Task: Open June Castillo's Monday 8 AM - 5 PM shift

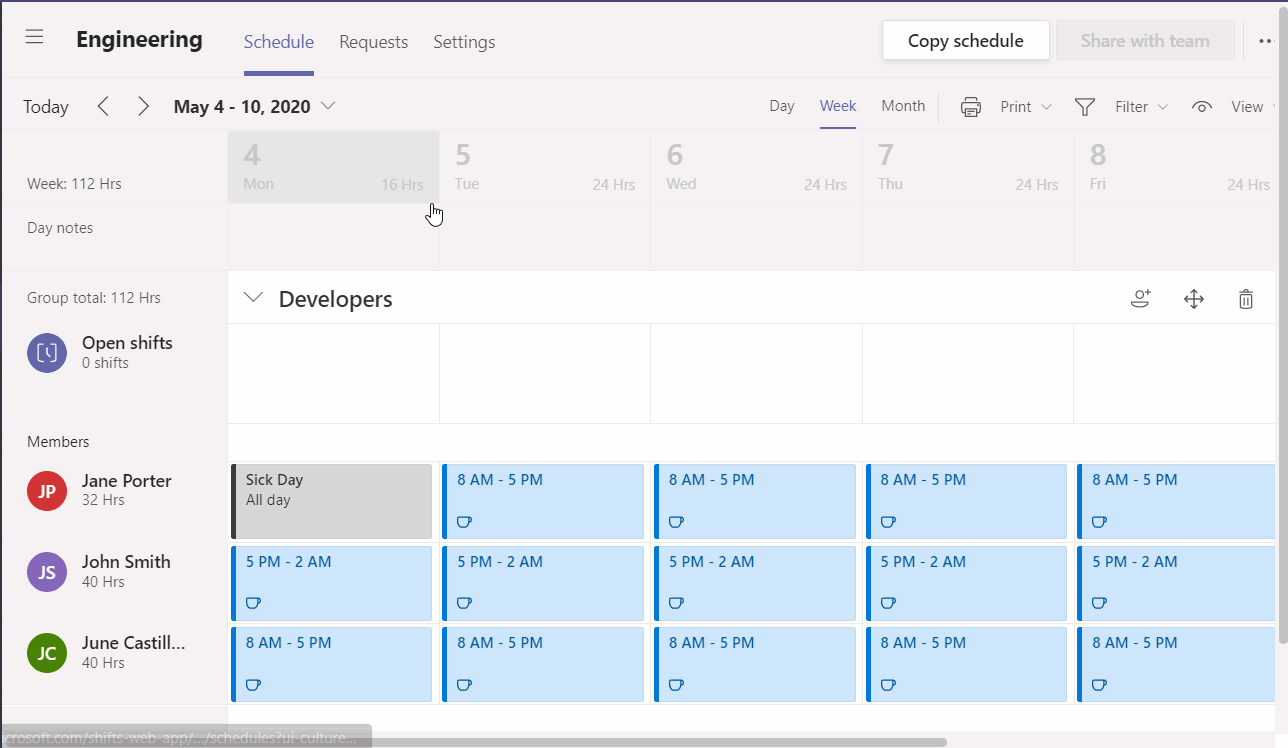Action: pos(332,664)
